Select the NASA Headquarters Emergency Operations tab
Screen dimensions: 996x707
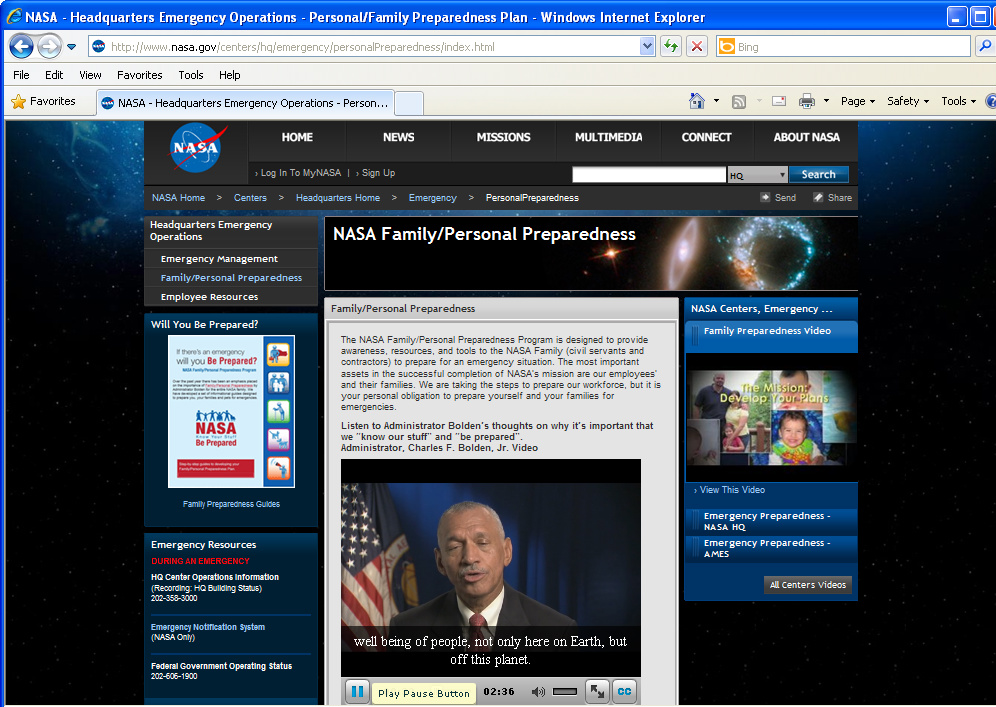[245, 103]
